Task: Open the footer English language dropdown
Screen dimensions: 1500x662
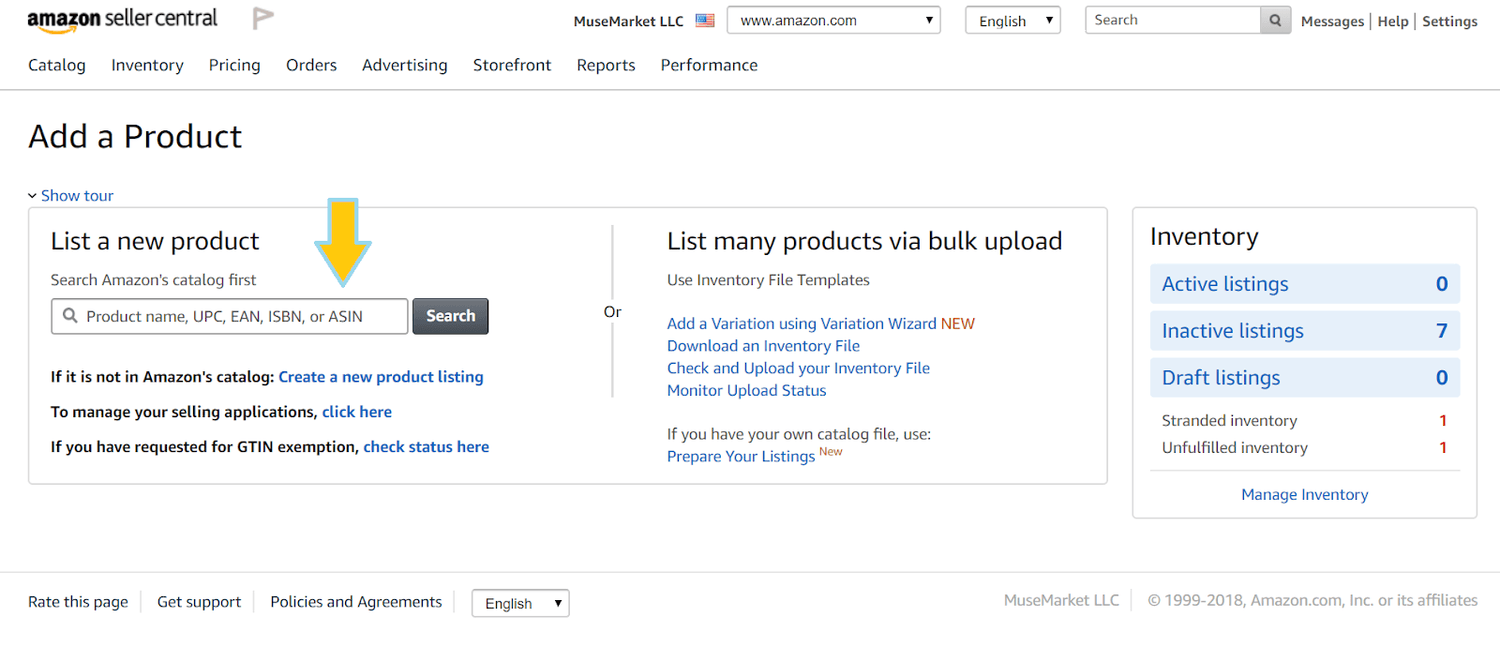Action: pos(520,603)
